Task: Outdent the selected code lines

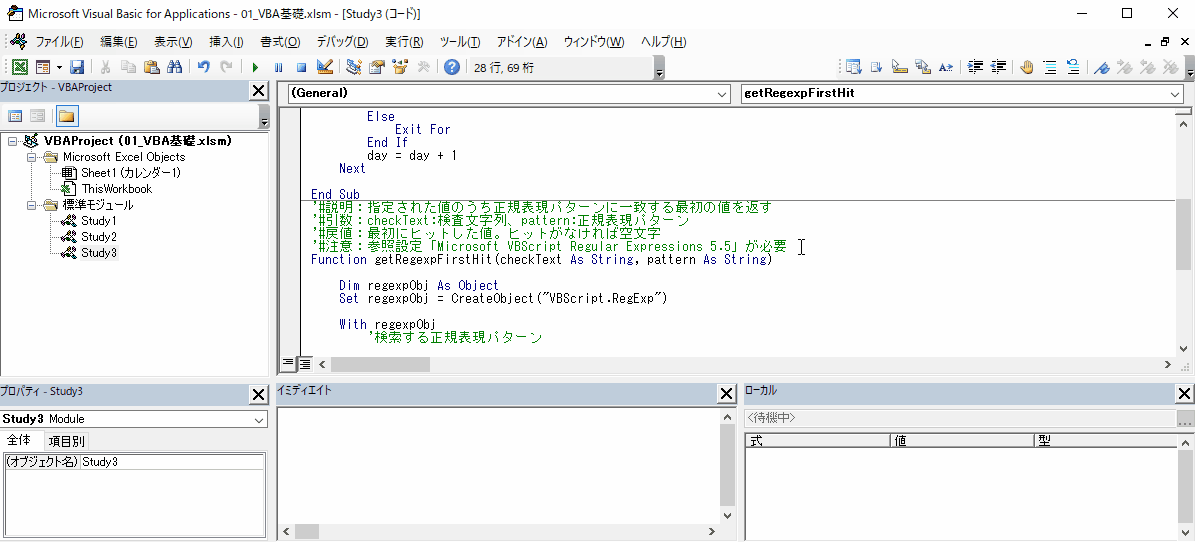Action: coord(998,67)
